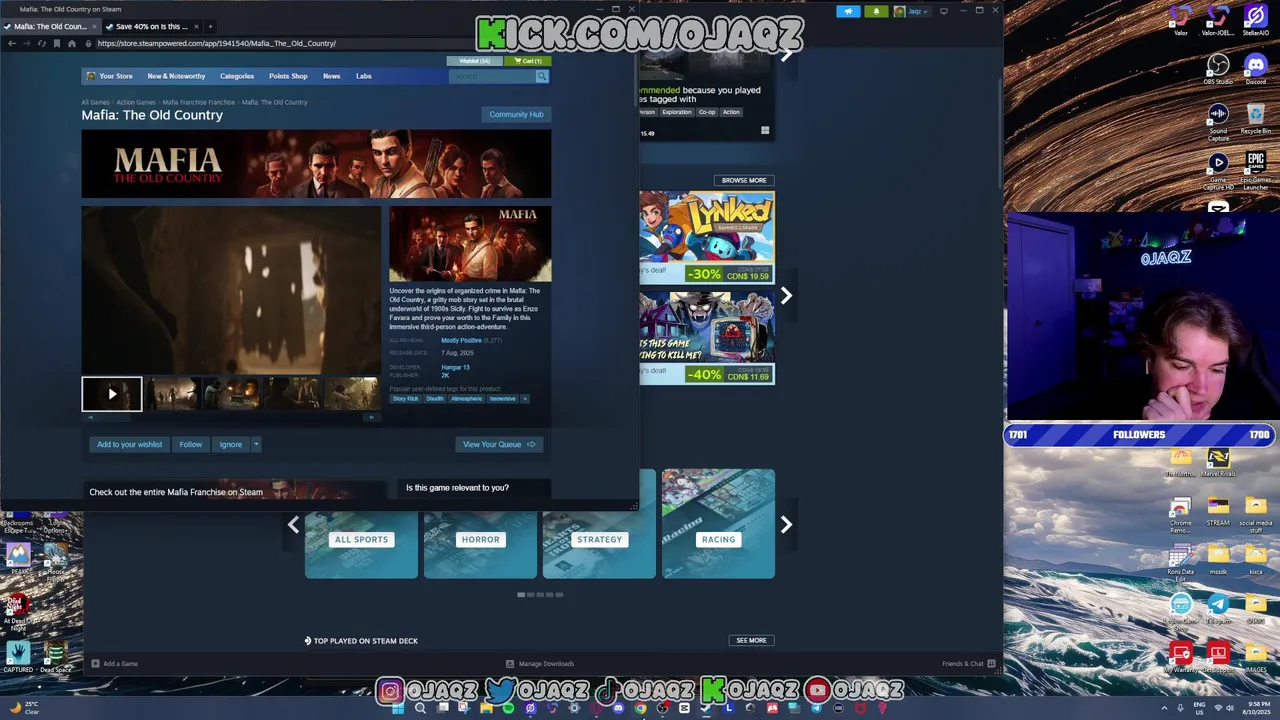Open the IMAGES folder on the desktop
1280x720 pixels.
point(1255,657)
